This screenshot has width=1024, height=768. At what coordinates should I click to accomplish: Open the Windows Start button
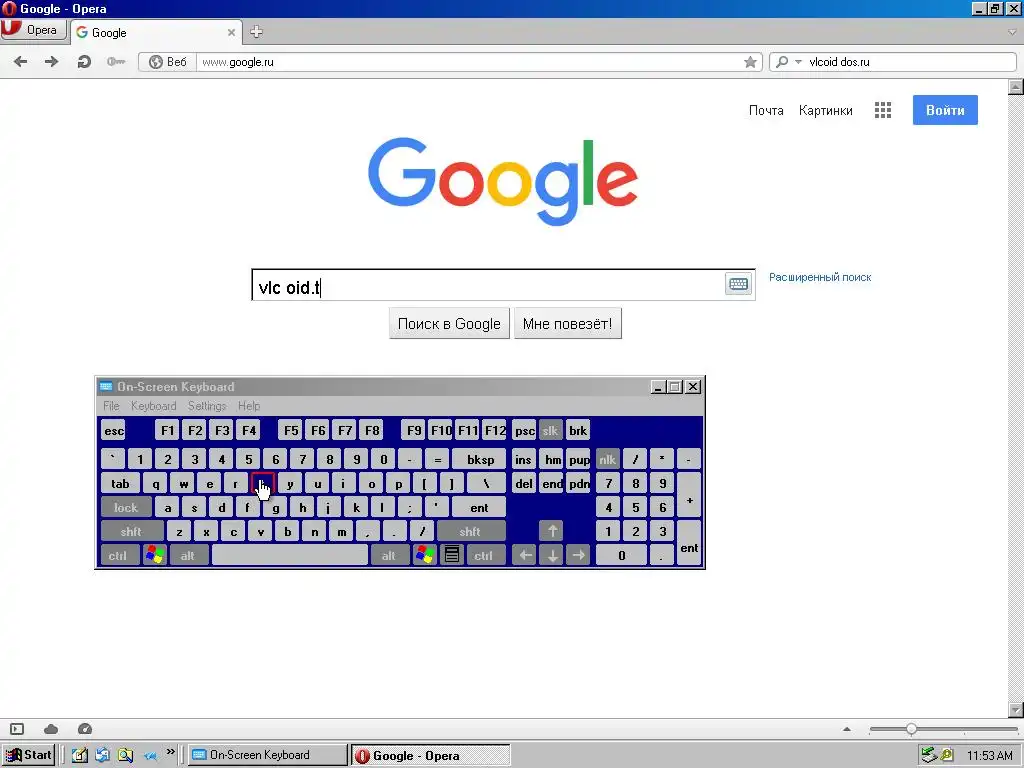click(x=29, y=756)
